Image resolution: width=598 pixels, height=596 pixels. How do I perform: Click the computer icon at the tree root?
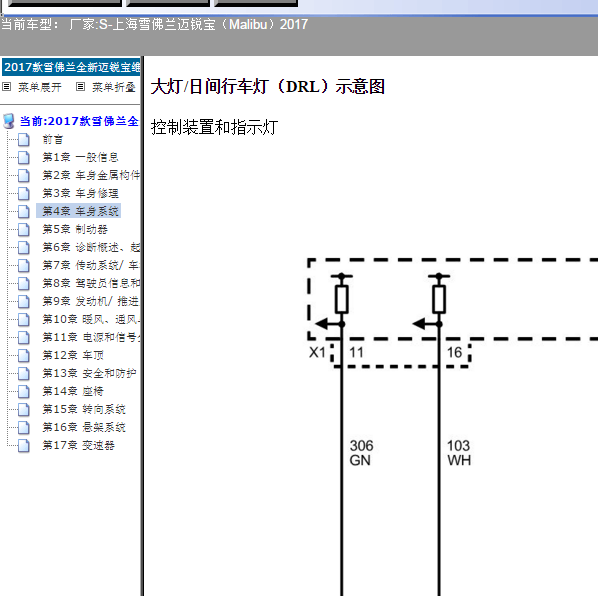[x=8, y=121]
